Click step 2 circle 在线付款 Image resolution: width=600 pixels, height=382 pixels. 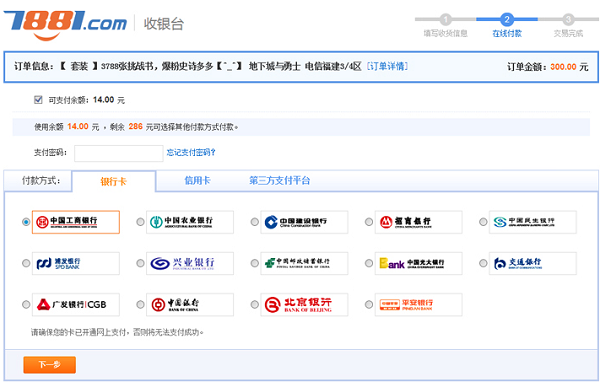click(x=507, y=19)
